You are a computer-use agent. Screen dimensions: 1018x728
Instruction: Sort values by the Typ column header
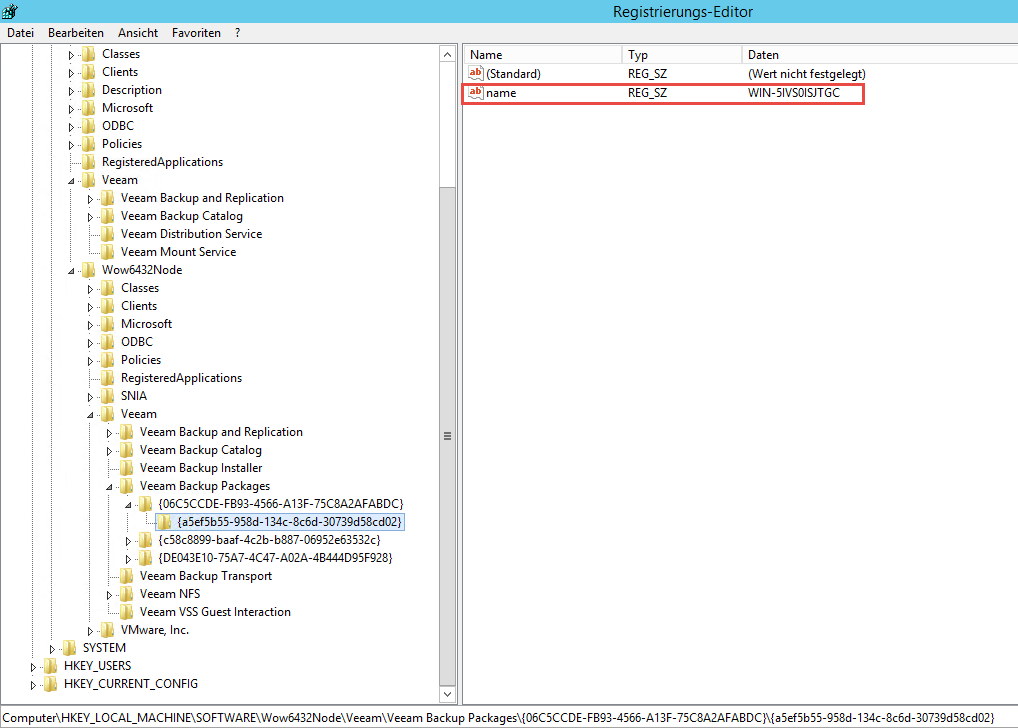(682, 55)
